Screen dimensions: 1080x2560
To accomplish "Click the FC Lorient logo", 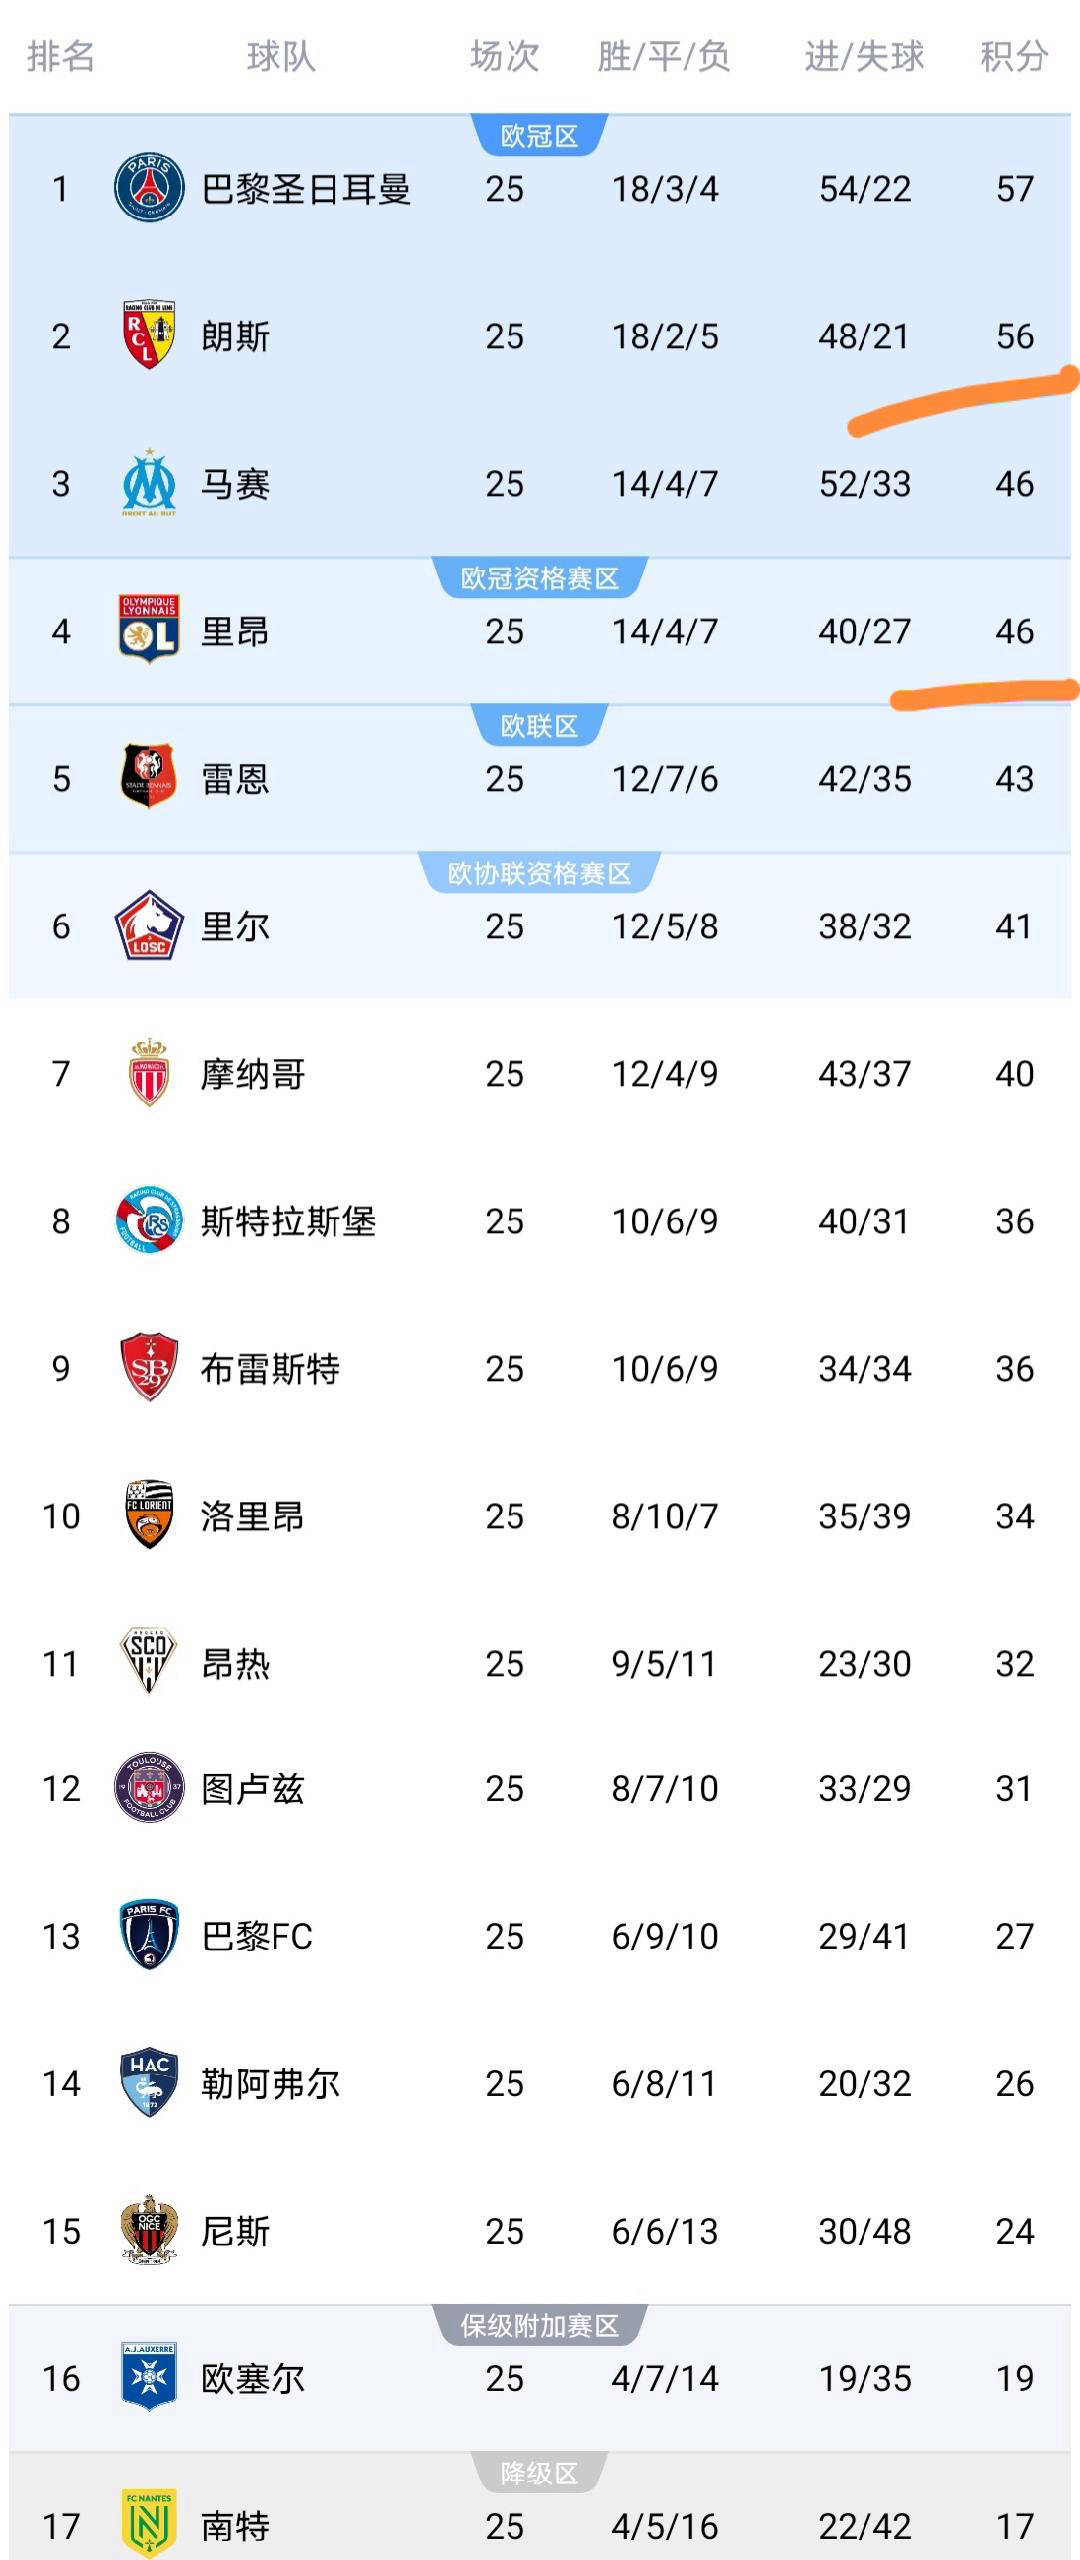I will pyautogui.click(x=149, y=1514).
